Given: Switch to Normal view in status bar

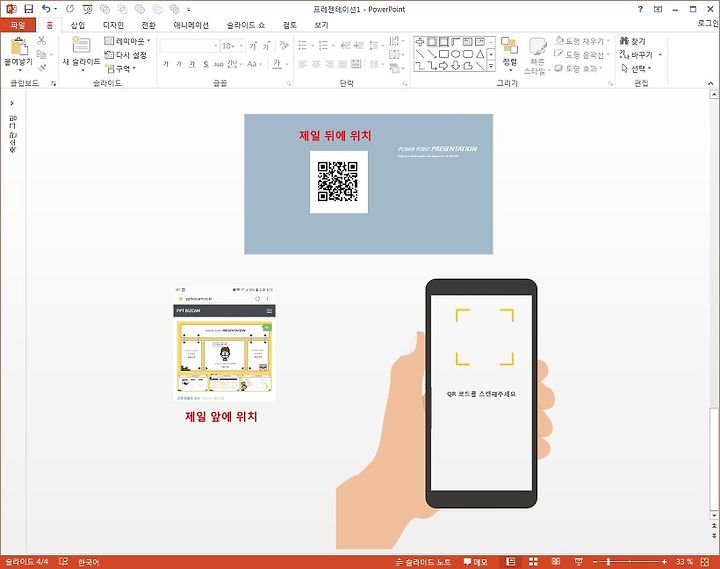Looking at the screenshot, I should [510, 562].
